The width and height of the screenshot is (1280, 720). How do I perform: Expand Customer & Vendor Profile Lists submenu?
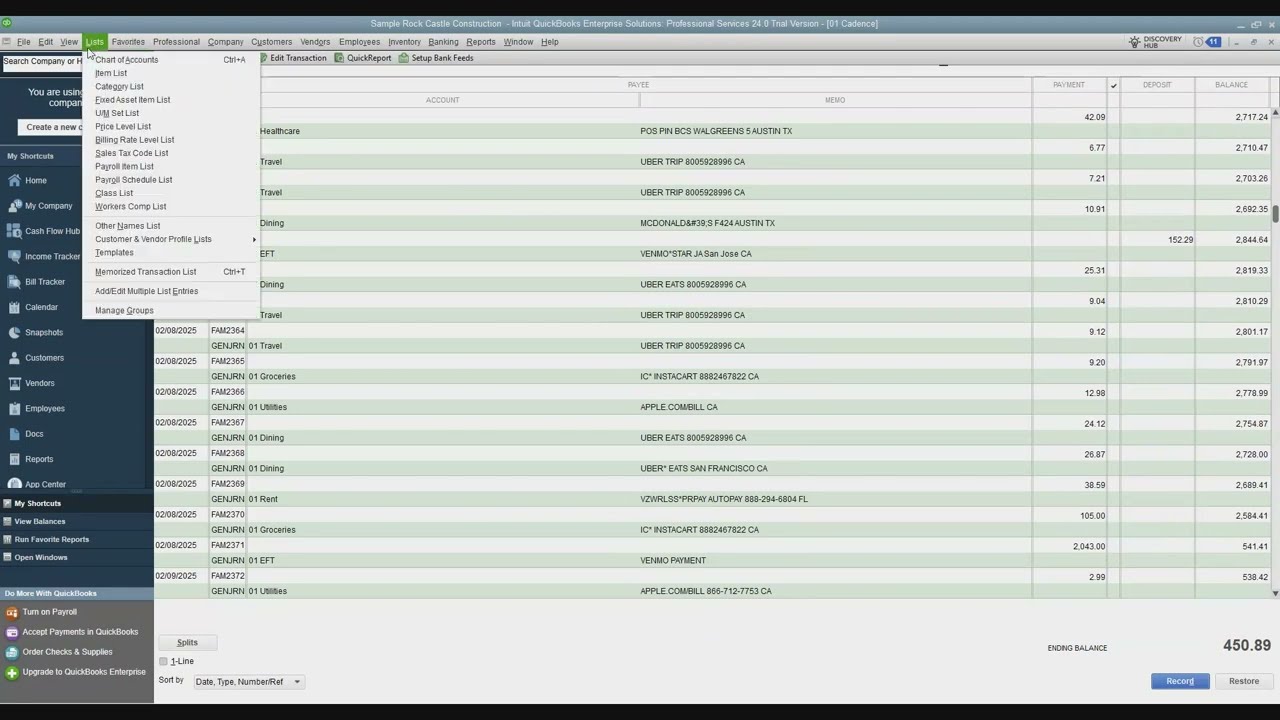click(171, 239)
